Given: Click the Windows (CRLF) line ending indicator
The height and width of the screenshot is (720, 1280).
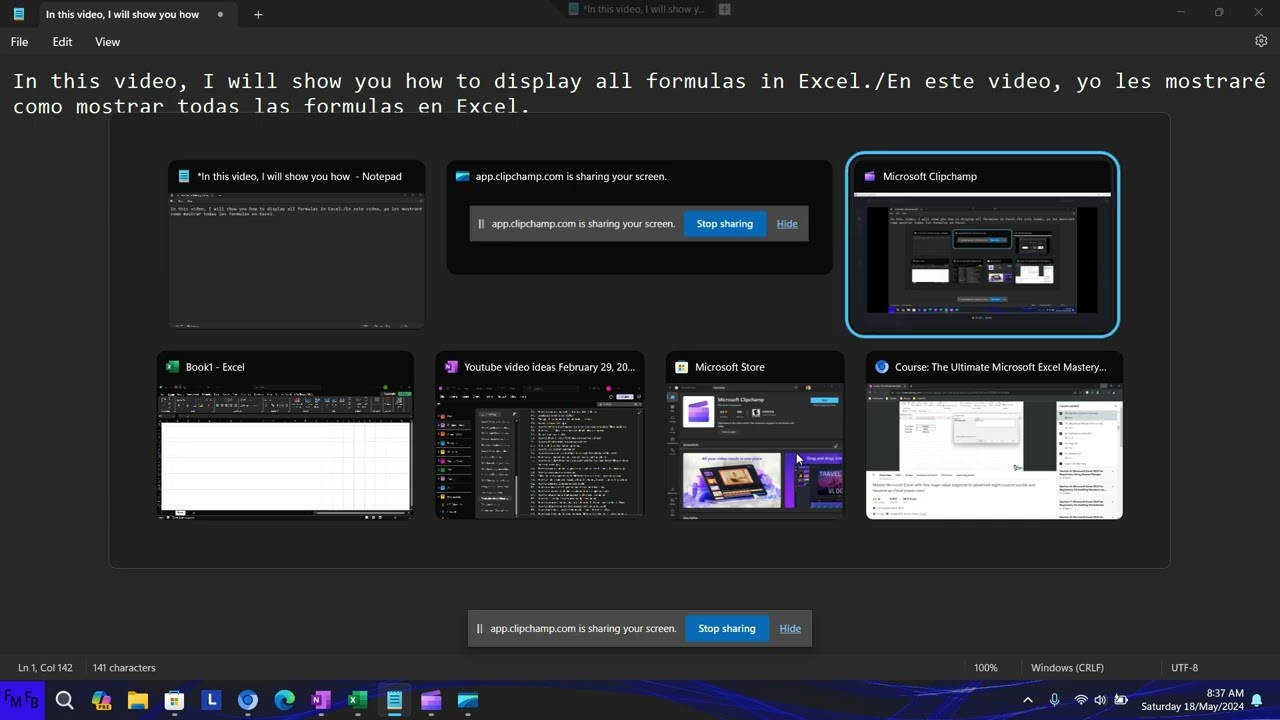Looking at the screenshot, I should [1067, 667].
